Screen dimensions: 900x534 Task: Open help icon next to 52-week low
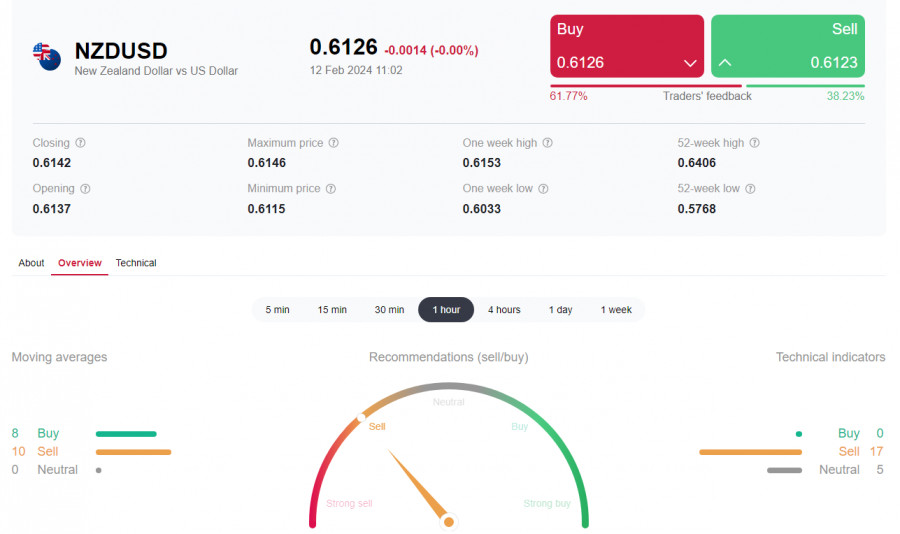(750, 188)
